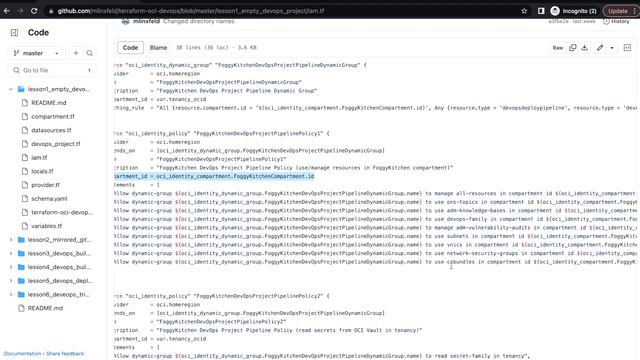640x360 pixels.
Task: Click the Update browser button
Action: pyautogui.click(x=618, y=11)
